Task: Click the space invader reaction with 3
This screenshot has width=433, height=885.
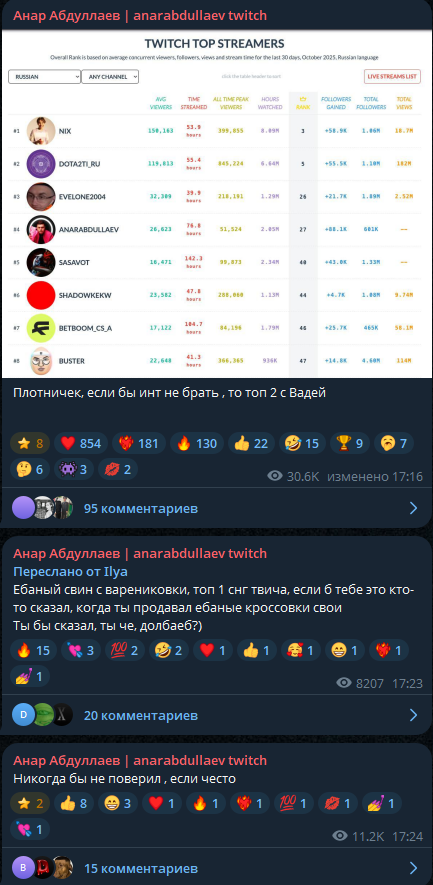Action: point(74,470)
